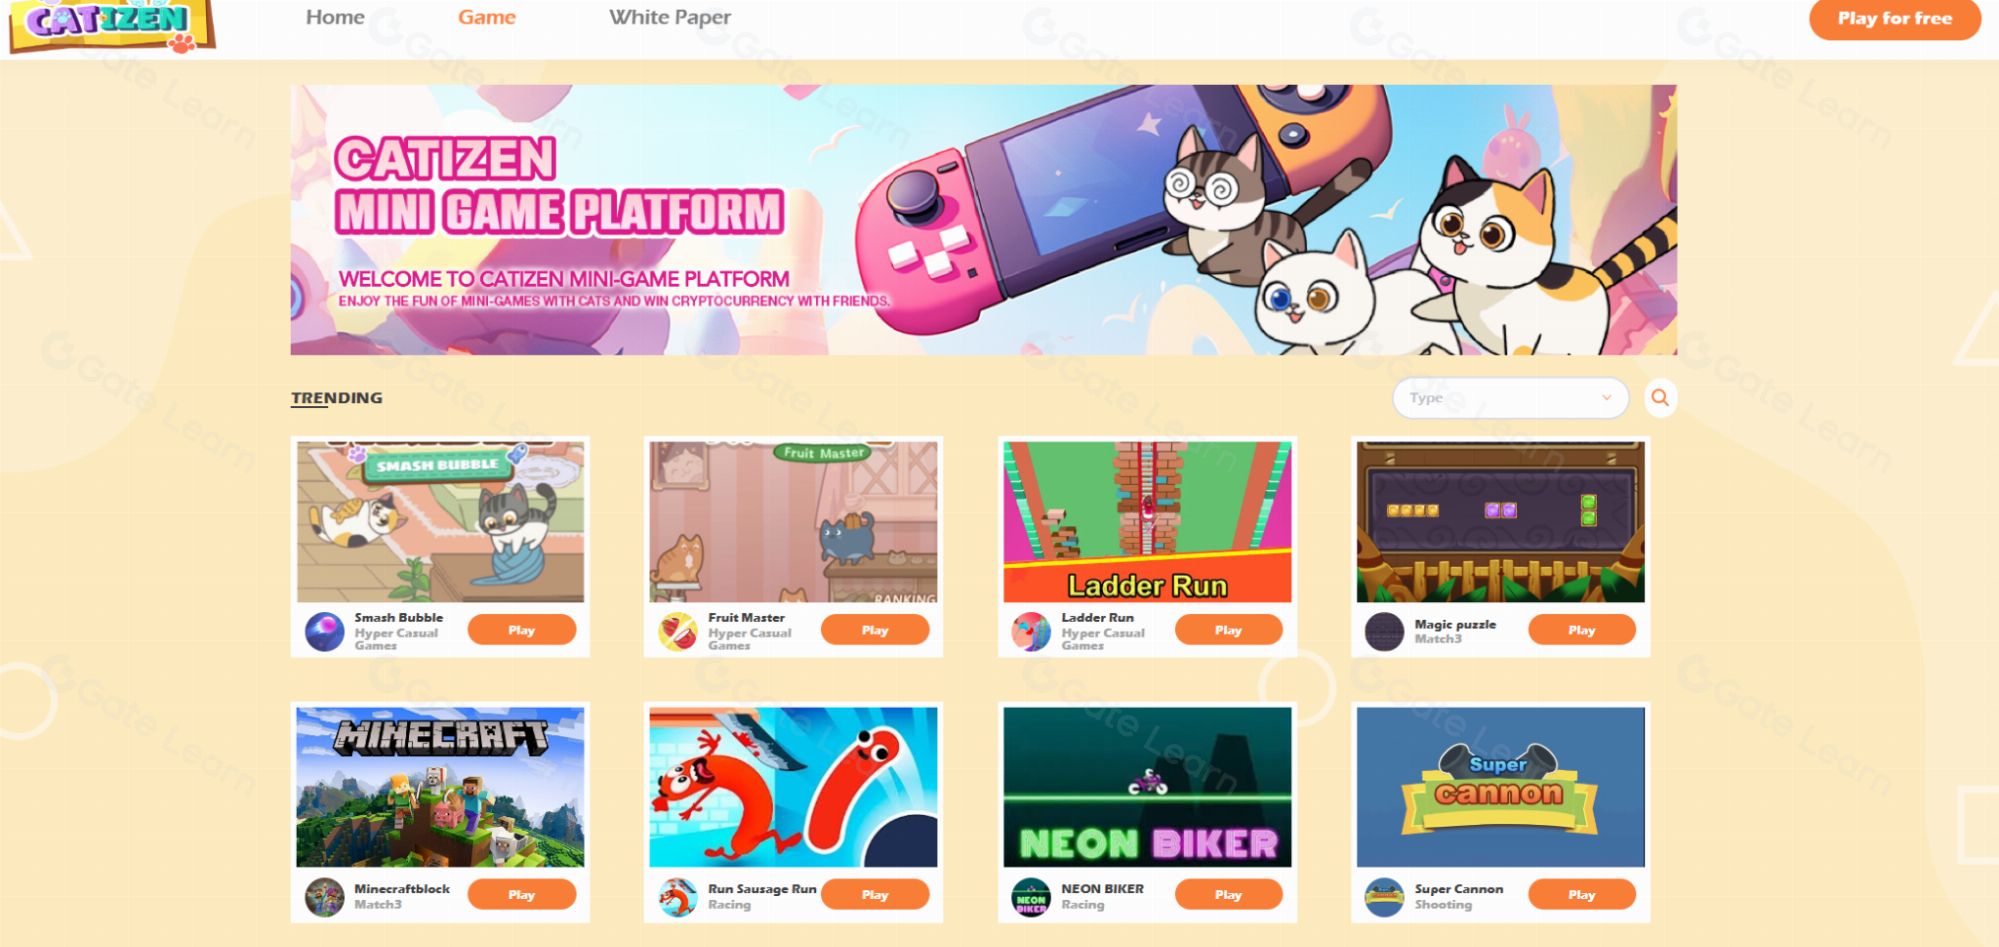This screenshot has height=947, width=1999.
Task: Click the Play for free button
Action: 1895,19
